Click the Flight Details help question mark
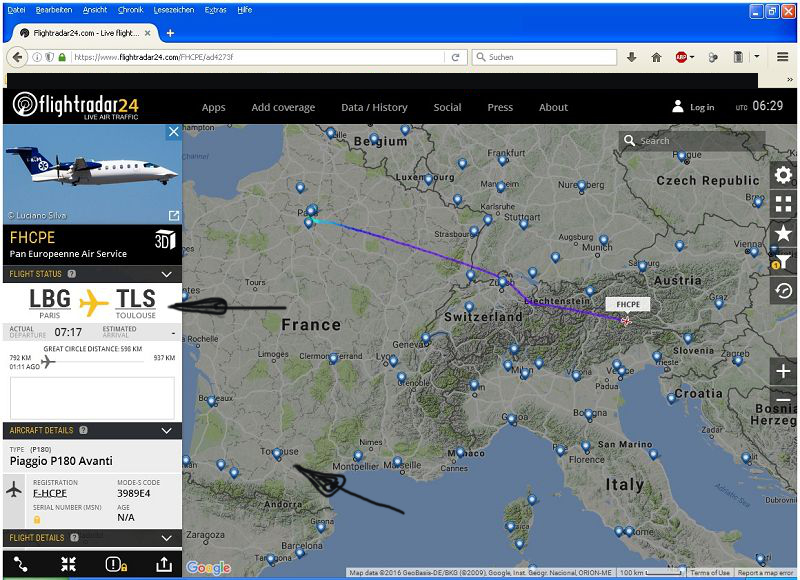 (74, 538)
